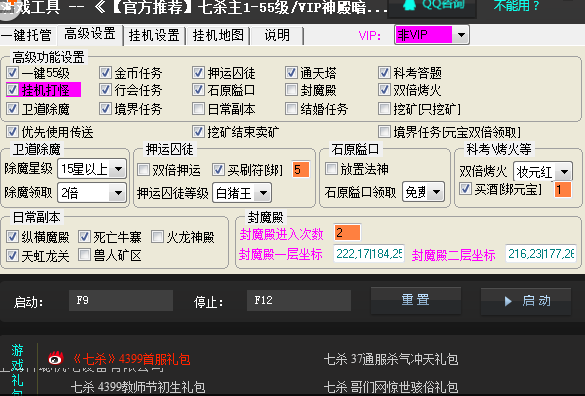
Task: Switch to the 一键托管 tab
Action: pyautogui.click(x=26, y=35)
